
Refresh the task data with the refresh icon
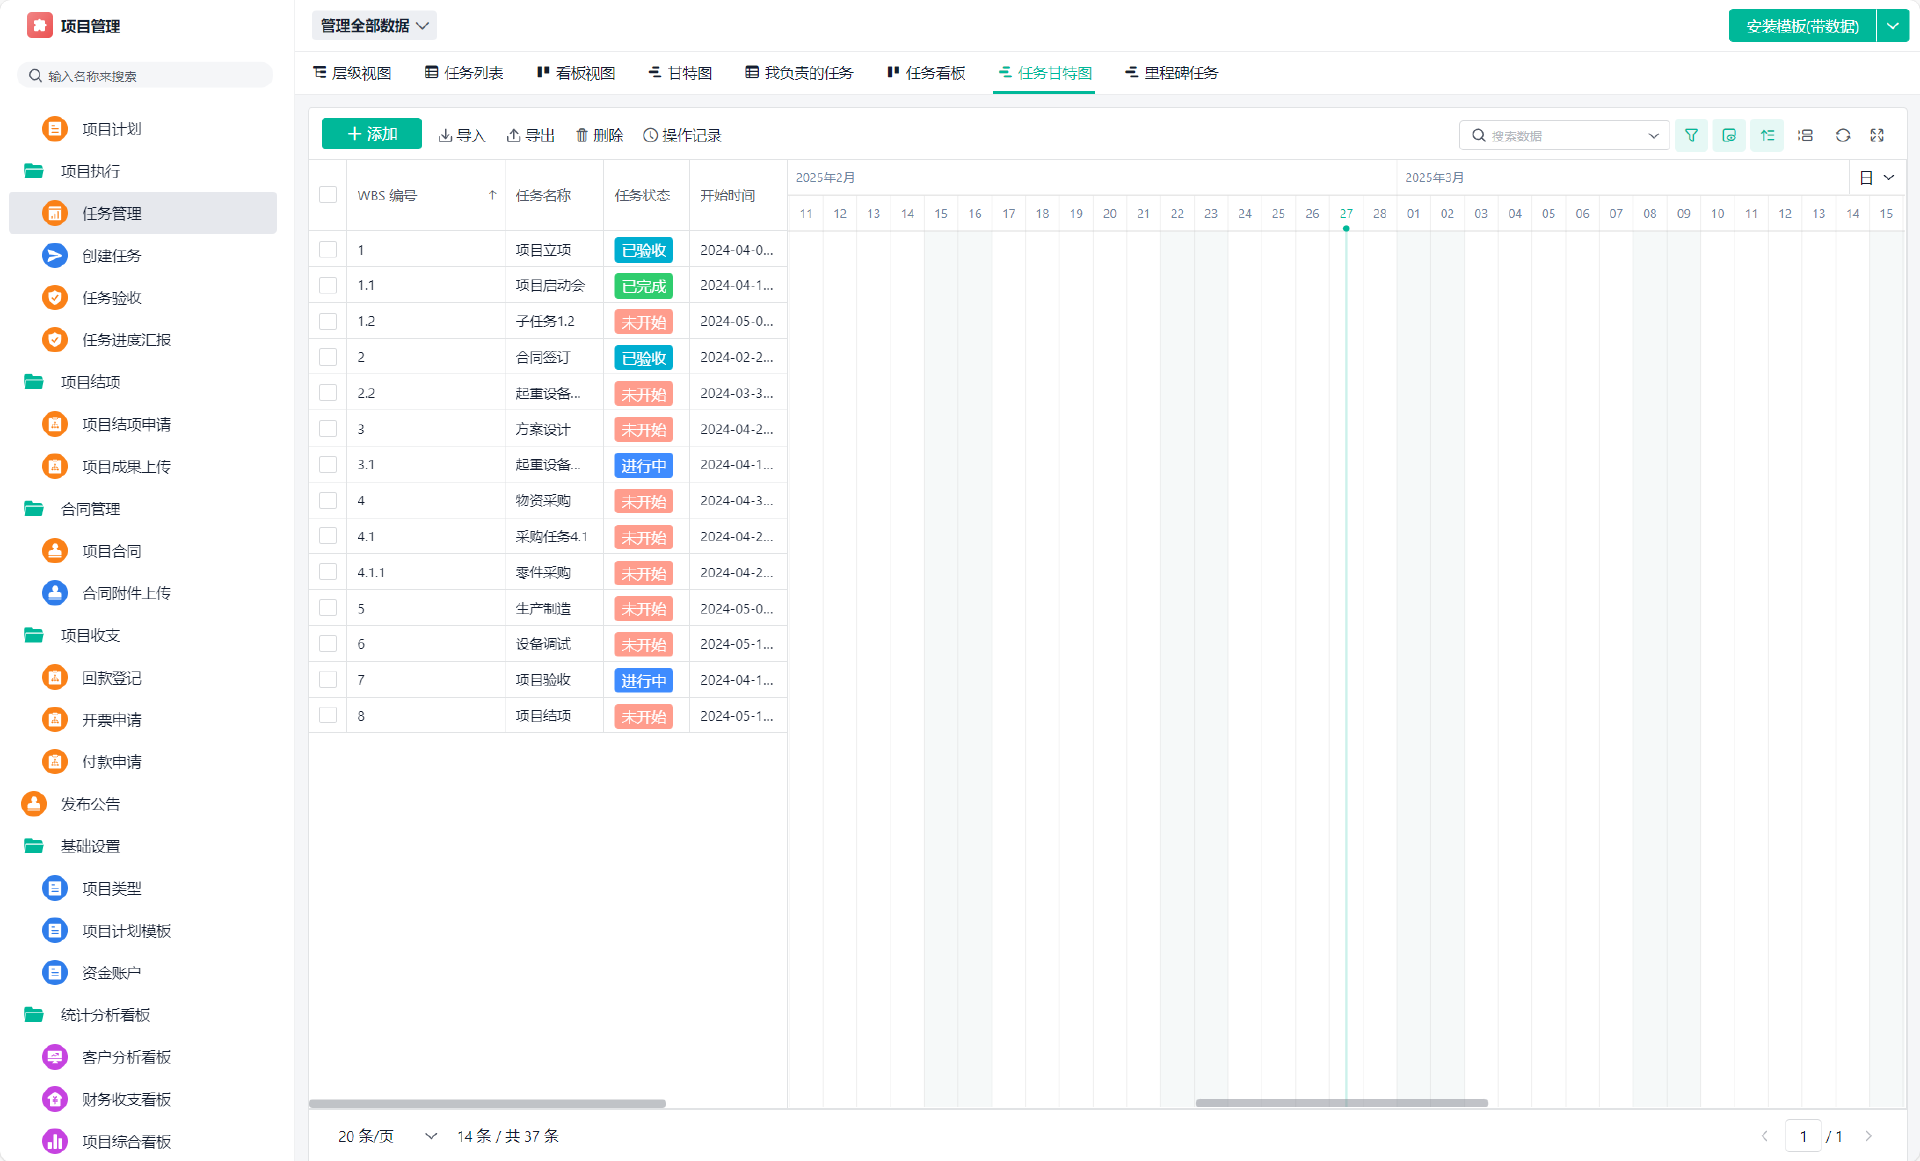[1843, 135]
